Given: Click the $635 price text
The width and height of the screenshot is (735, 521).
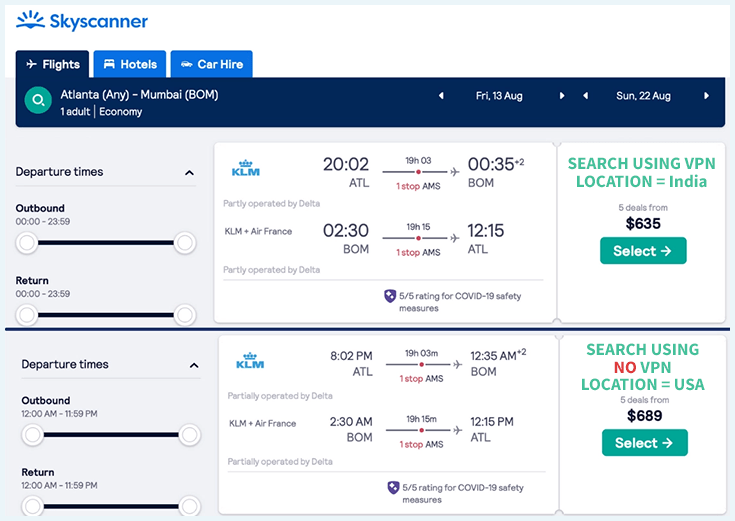Looking at the screenshot, I should tap(643, 224).
